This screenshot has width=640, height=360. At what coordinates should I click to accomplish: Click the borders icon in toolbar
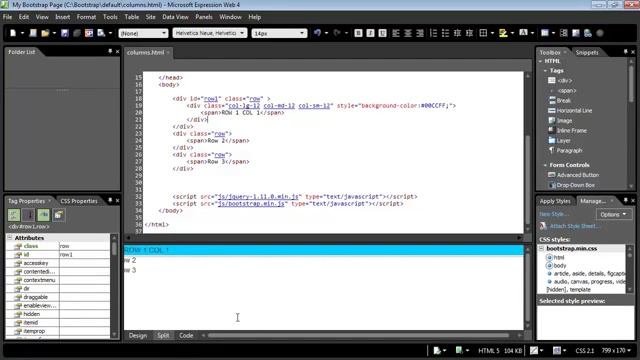[483, 33]
